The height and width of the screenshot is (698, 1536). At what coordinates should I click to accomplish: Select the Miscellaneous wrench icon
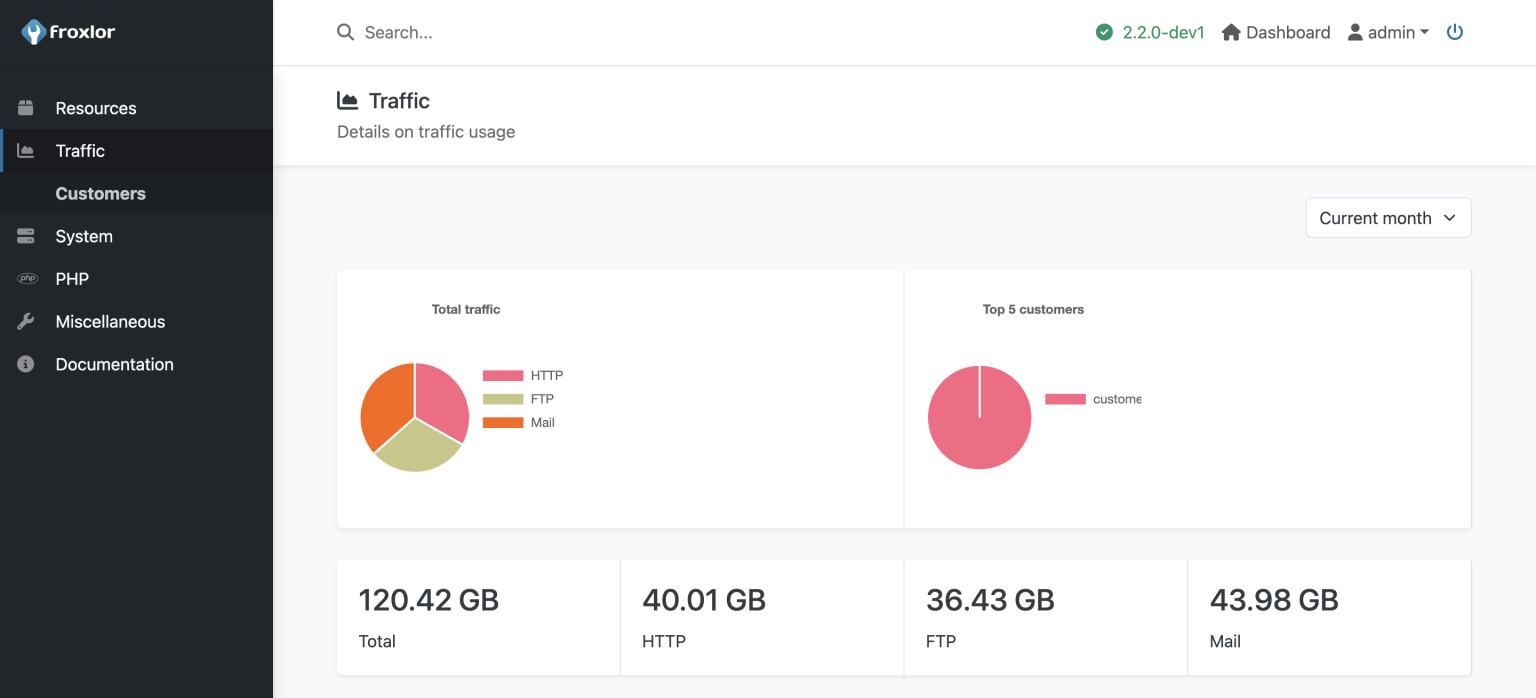pos(25,321)
